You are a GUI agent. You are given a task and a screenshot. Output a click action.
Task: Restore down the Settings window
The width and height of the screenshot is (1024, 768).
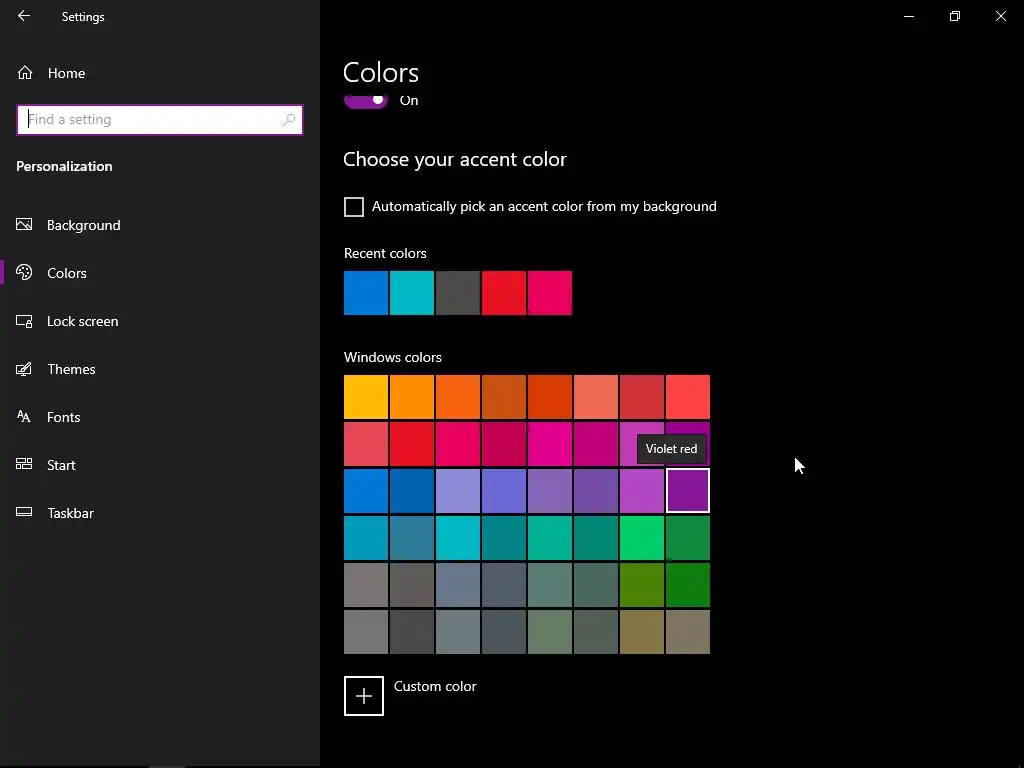pos(955,16)
